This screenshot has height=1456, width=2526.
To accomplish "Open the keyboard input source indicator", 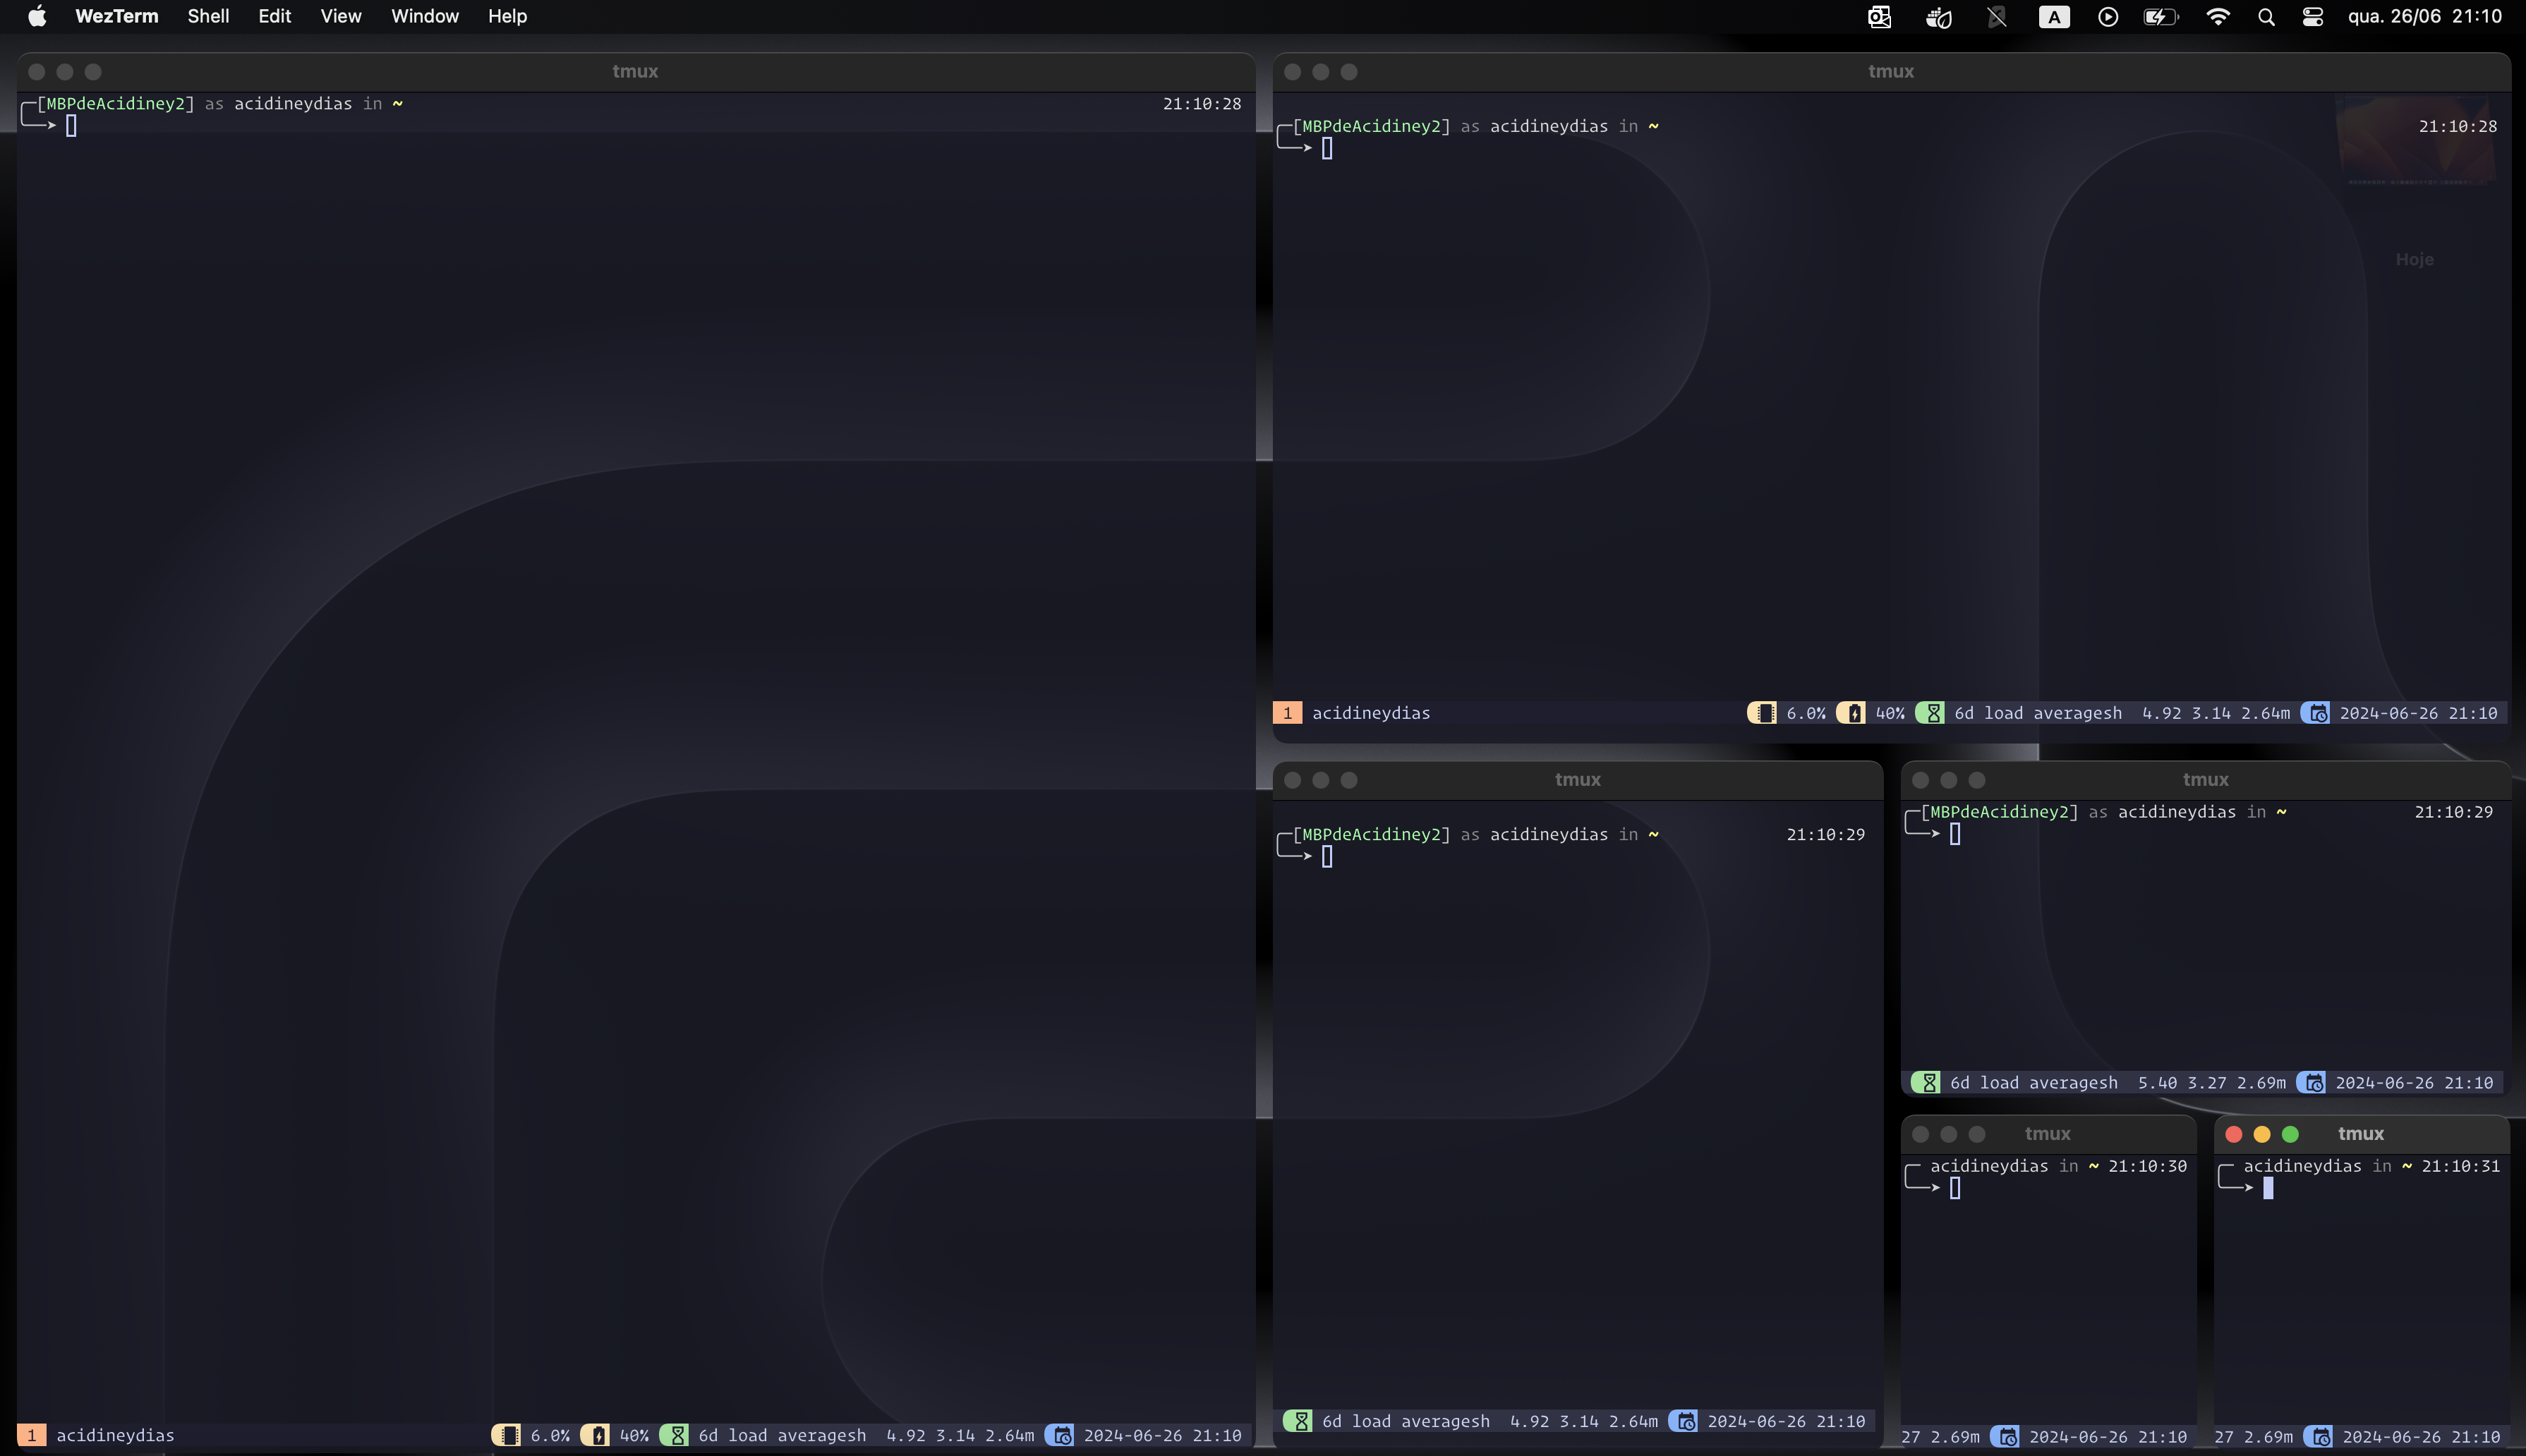I will [x=2053, y=17].
